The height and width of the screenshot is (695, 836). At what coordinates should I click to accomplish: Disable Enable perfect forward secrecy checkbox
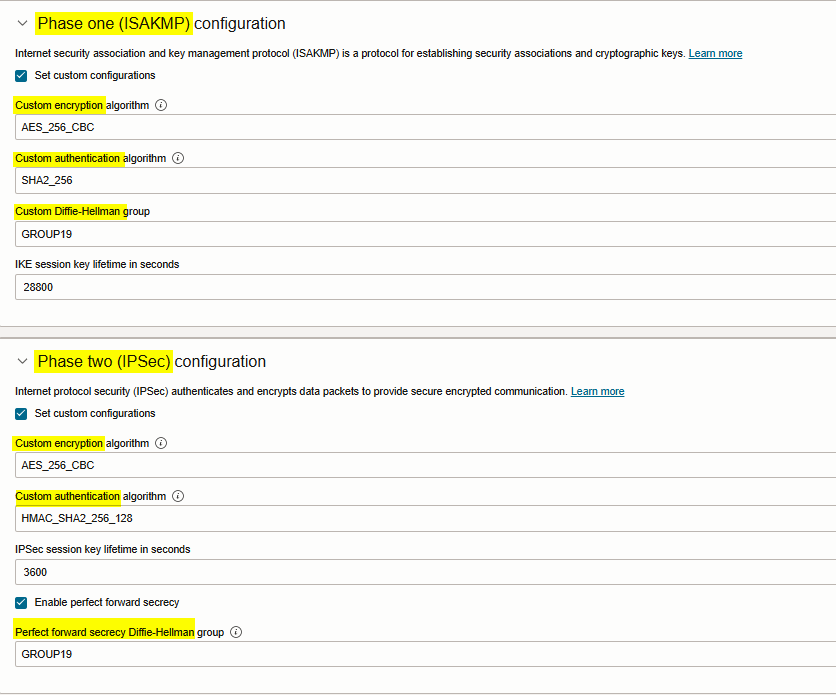21,603
